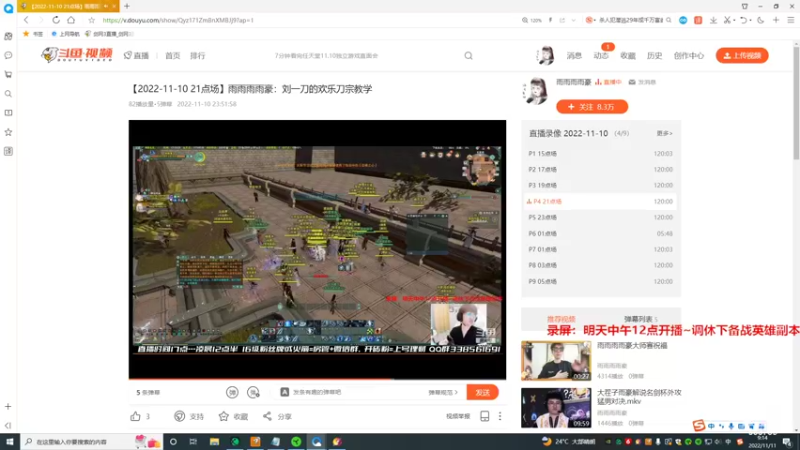The height and width of the screenshot is (450, 800).
Task: Click the undo closed tab icon
Action: (x=743, y=20)
